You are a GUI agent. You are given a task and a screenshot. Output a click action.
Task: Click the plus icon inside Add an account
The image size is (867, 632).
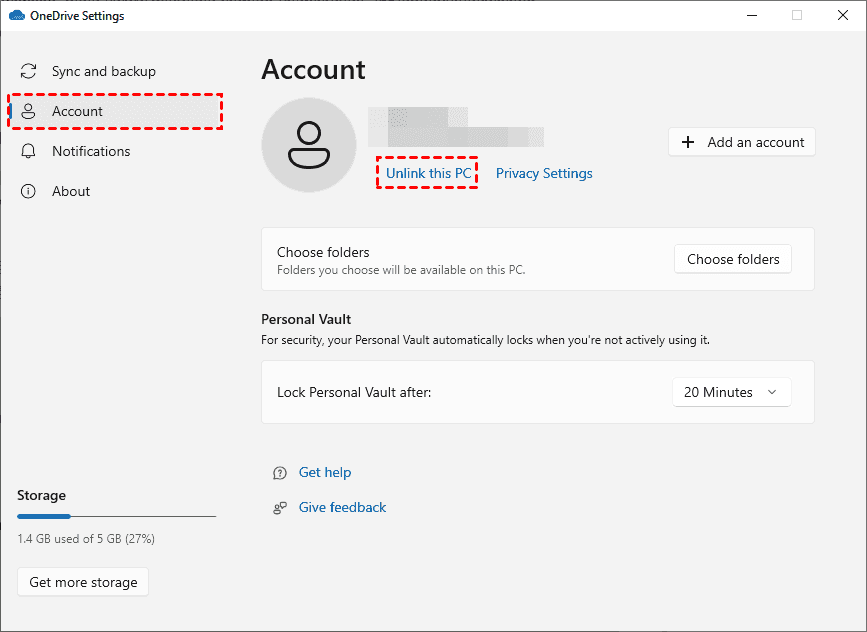(x=688, y=142)
